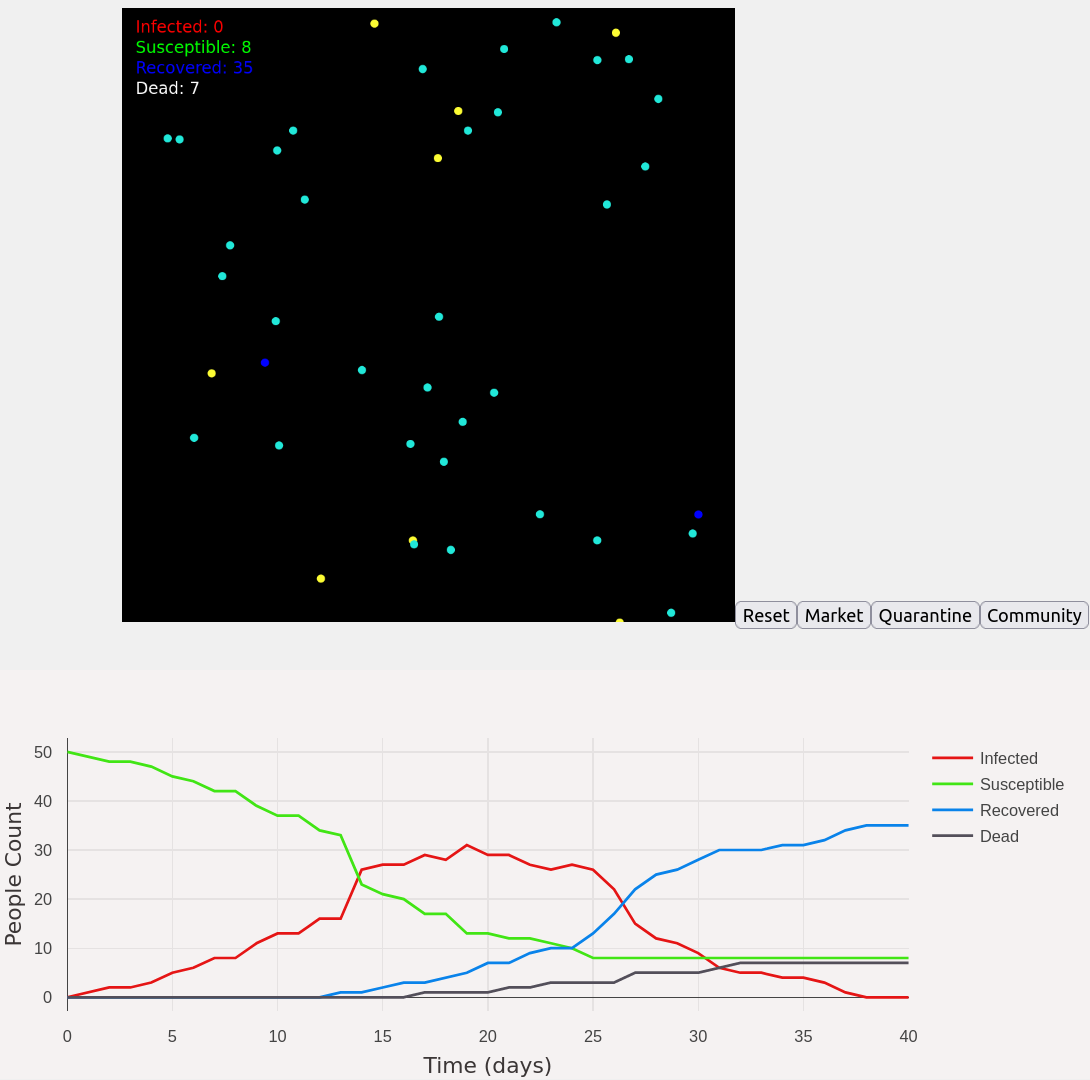Click the blue line swatch in legend
This screenshot has height=1080, width=1090.
952,810
